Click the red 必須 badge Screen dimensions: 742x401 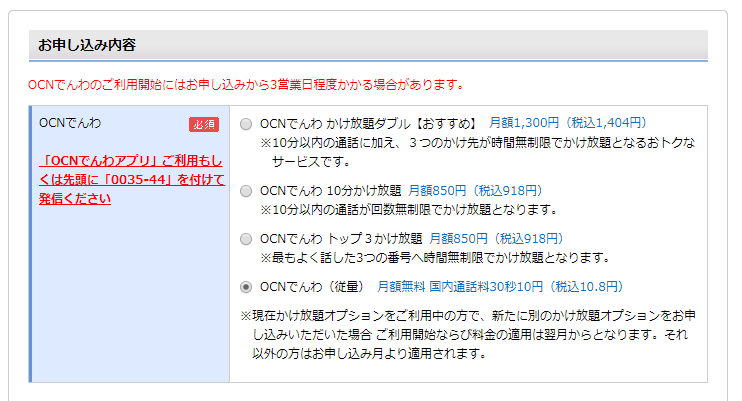(204, 125)
